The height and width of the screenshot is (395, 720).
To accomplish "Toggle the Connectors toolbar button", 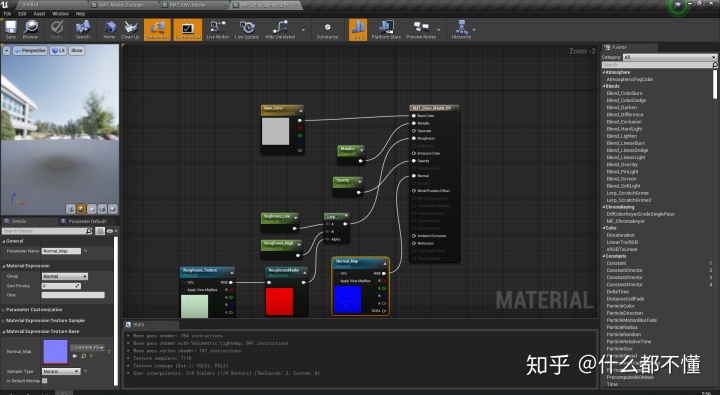I will click(x=157, y=29).
